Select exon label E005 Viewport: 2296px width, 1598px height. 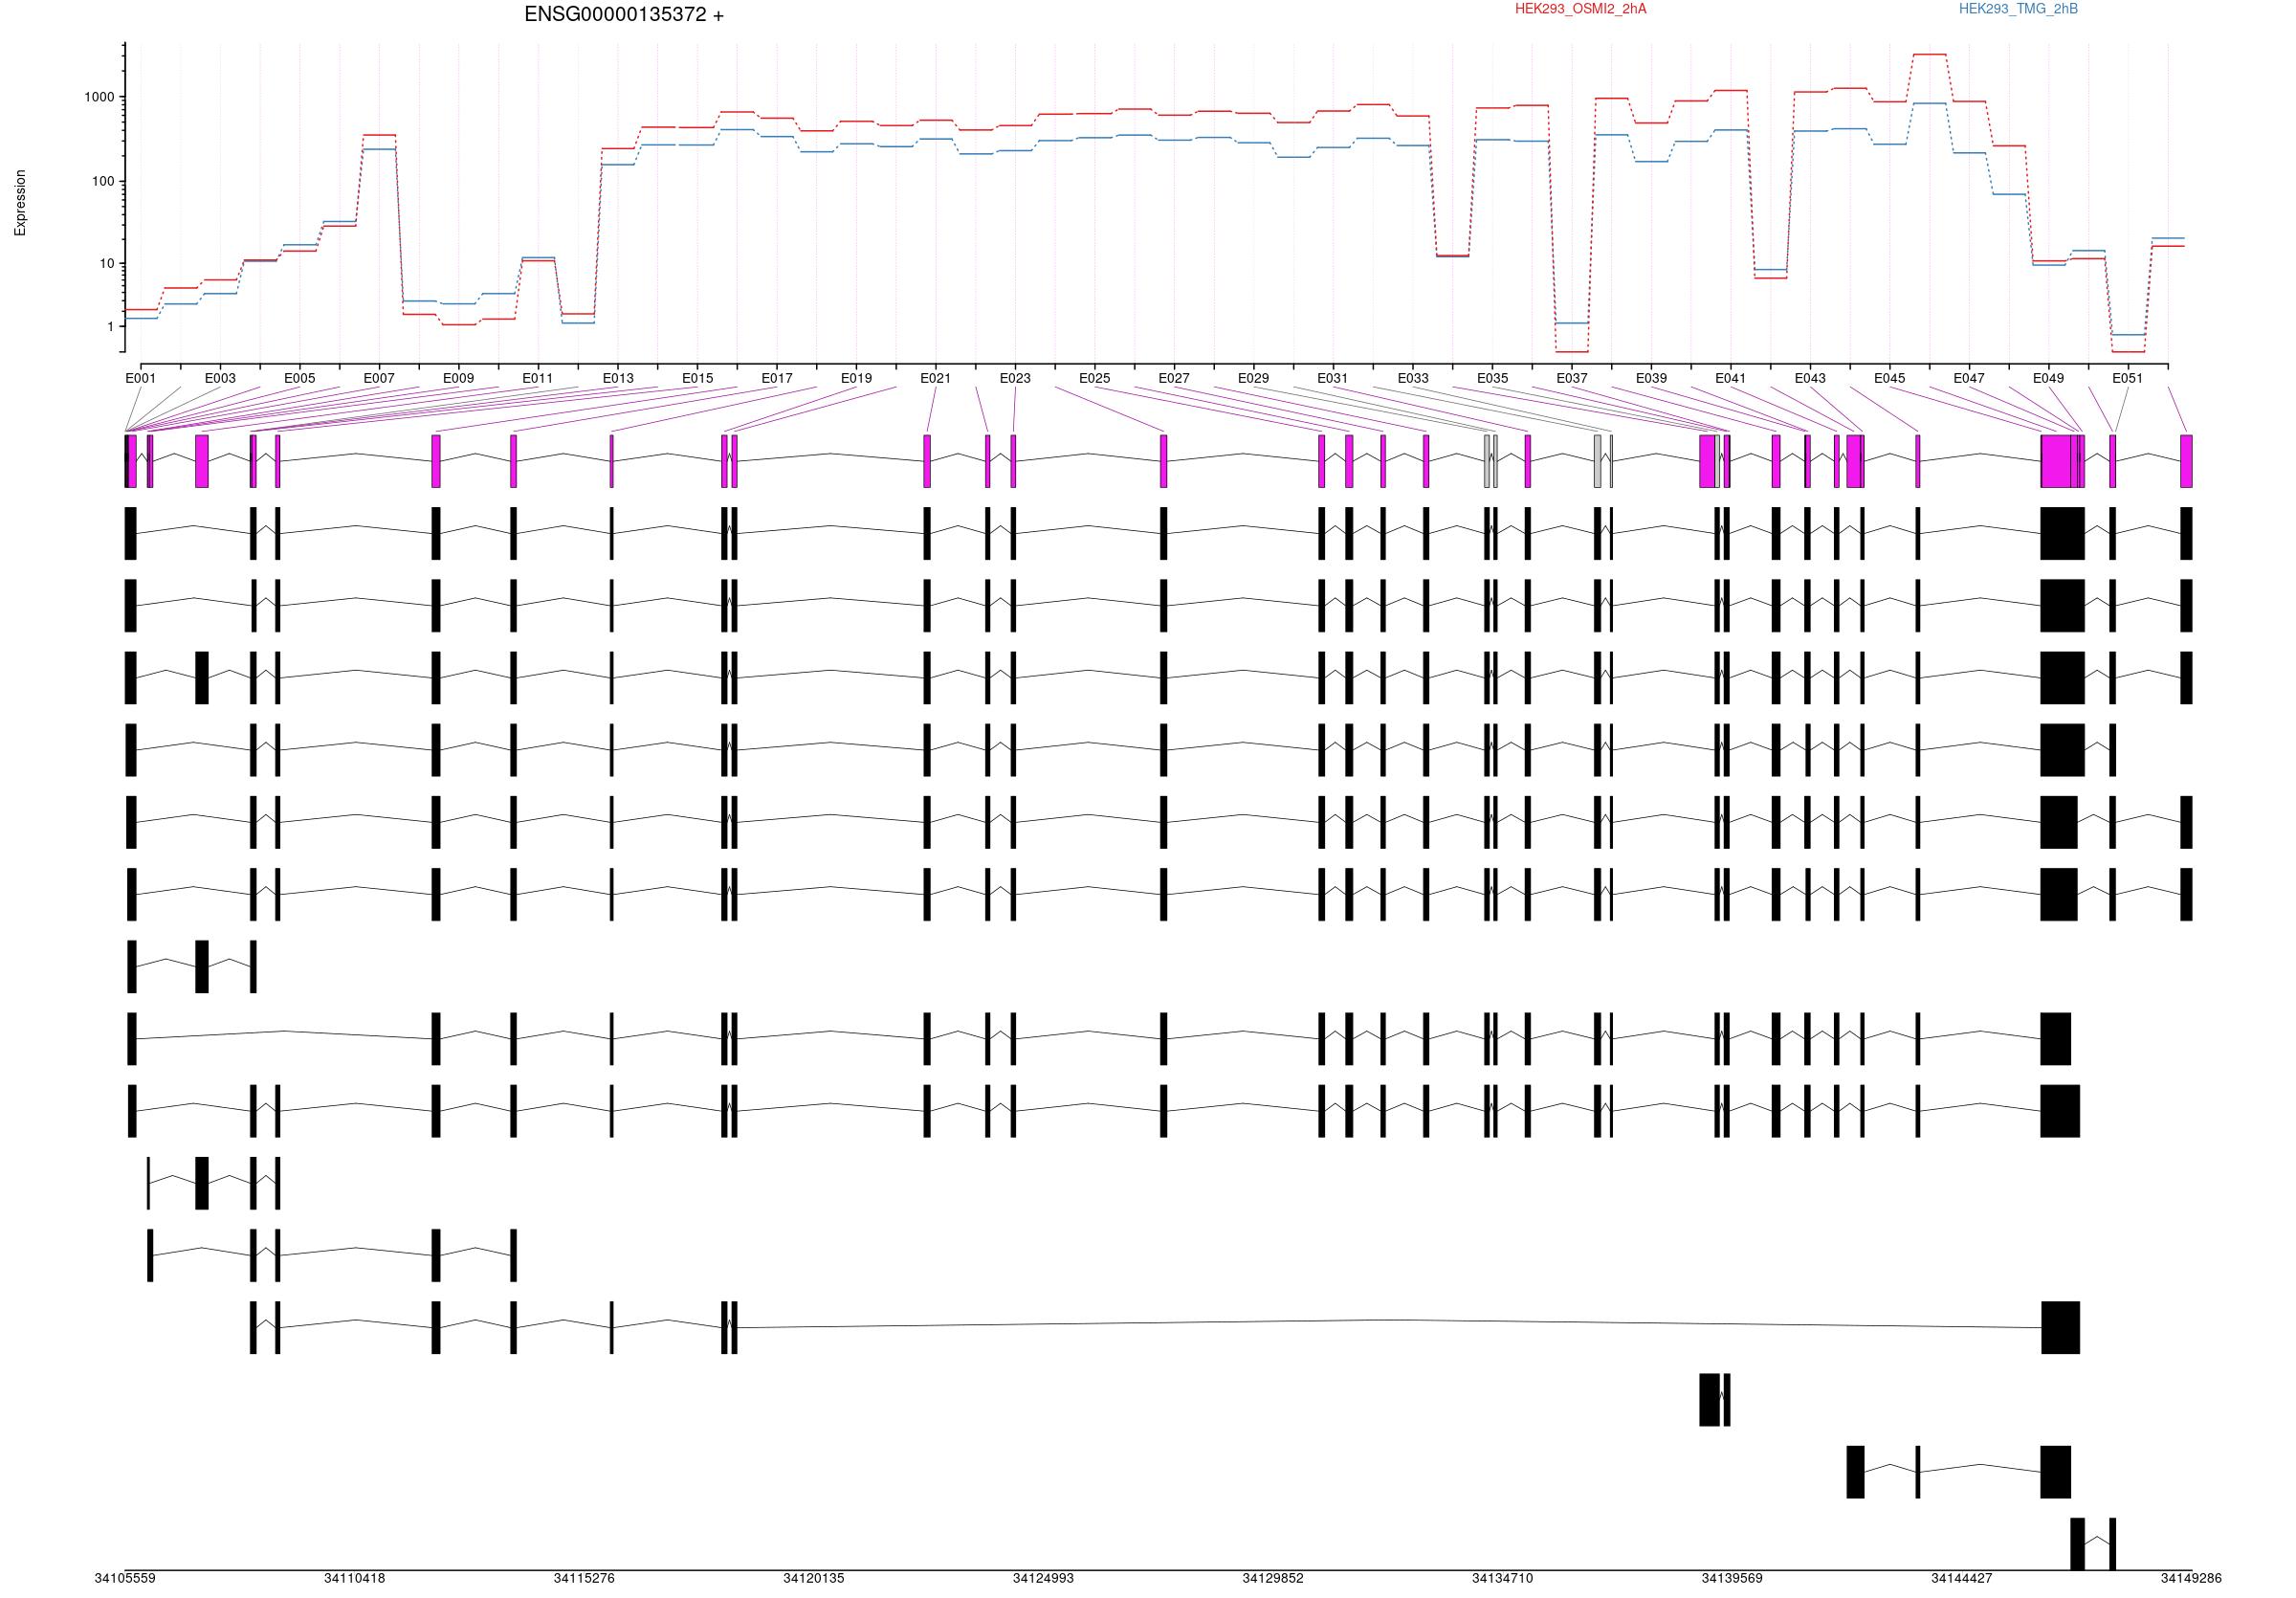[x=300, y=378]
